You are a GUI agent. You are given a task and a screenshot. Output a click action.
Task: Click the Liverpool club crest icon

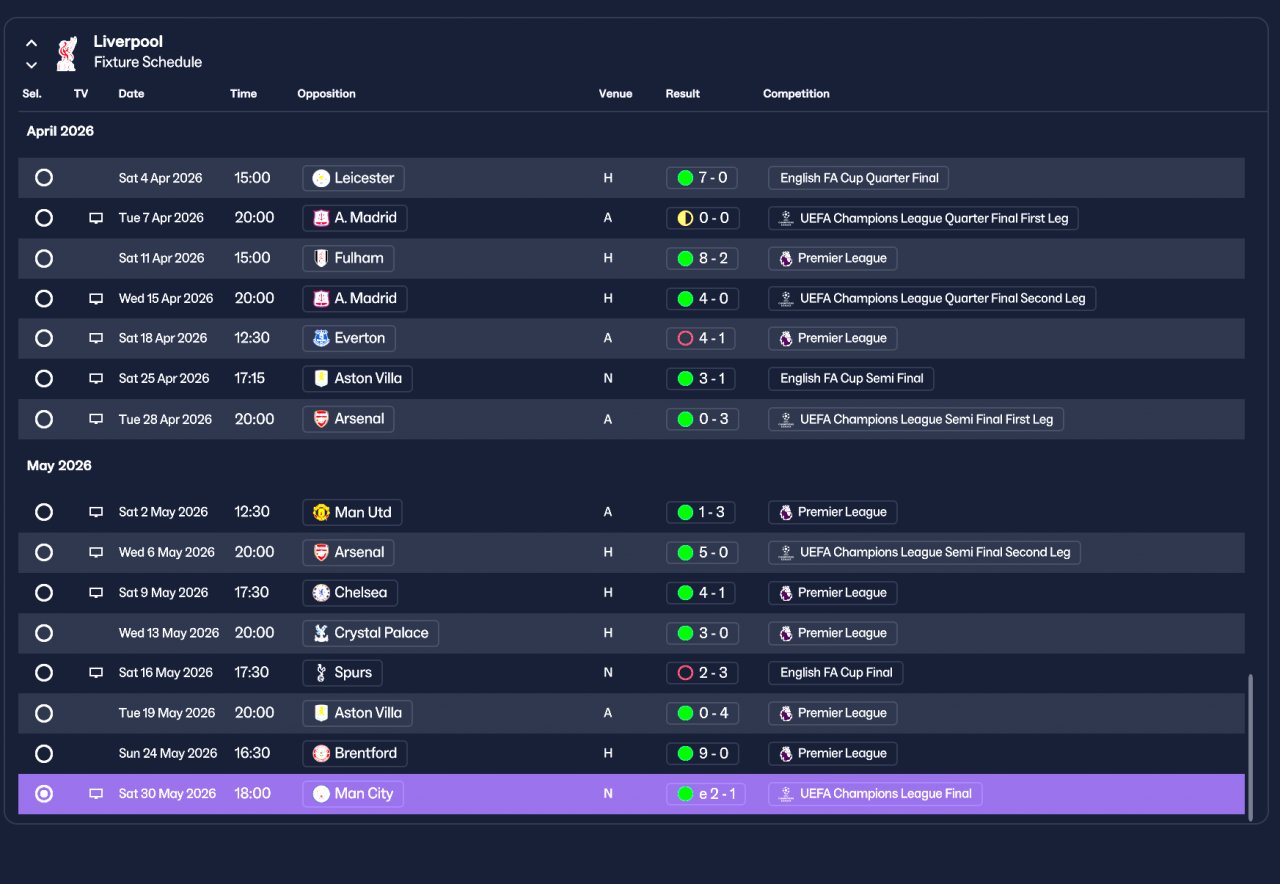67,53
